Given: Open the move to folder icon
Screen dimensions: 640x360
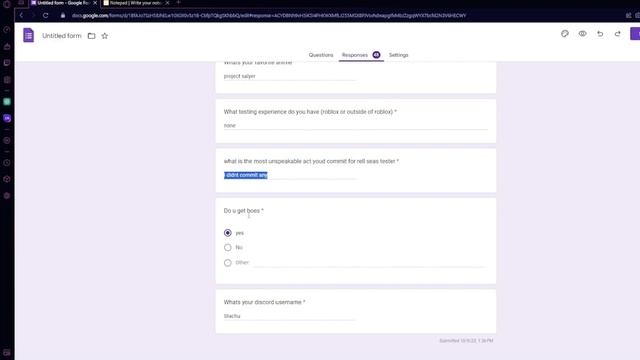Looking at the screenshot, I should click(x=91, y=36).
